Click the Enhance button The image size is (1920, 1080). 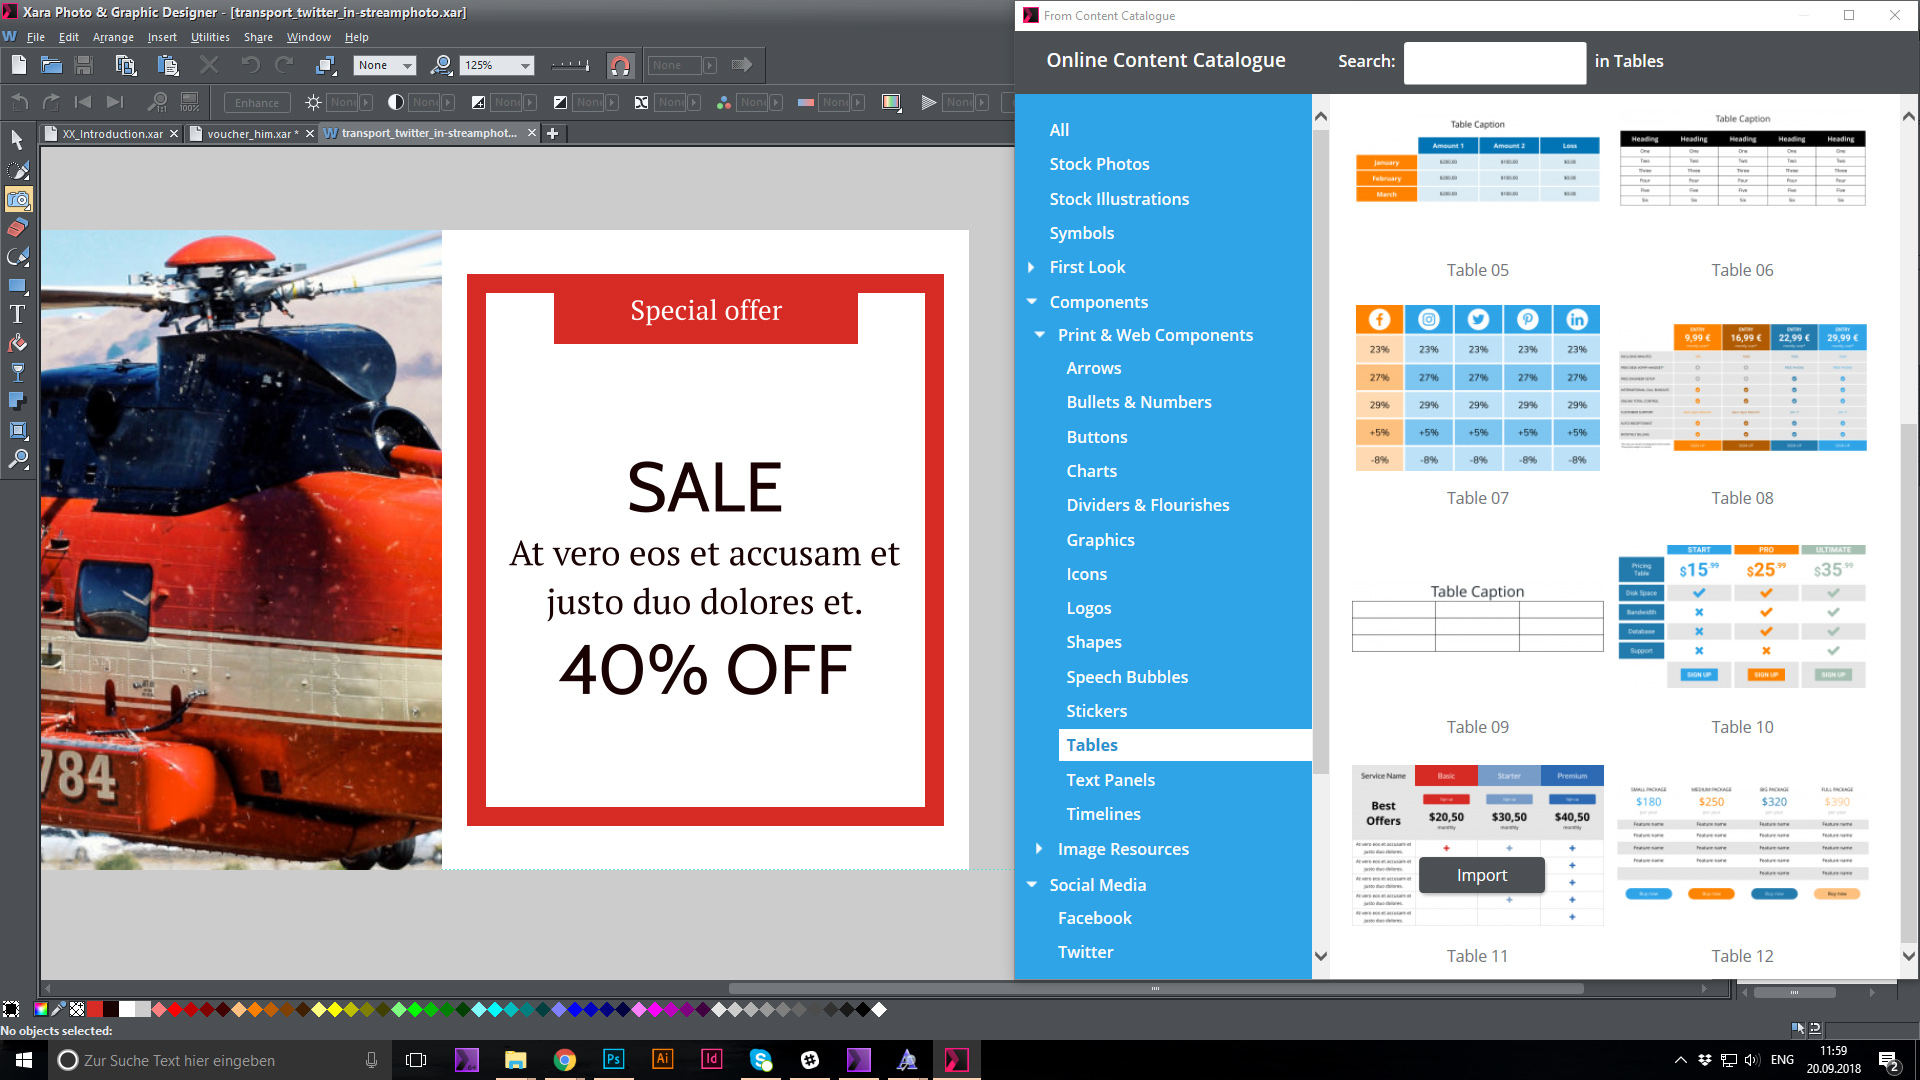(x=257, y=102)
